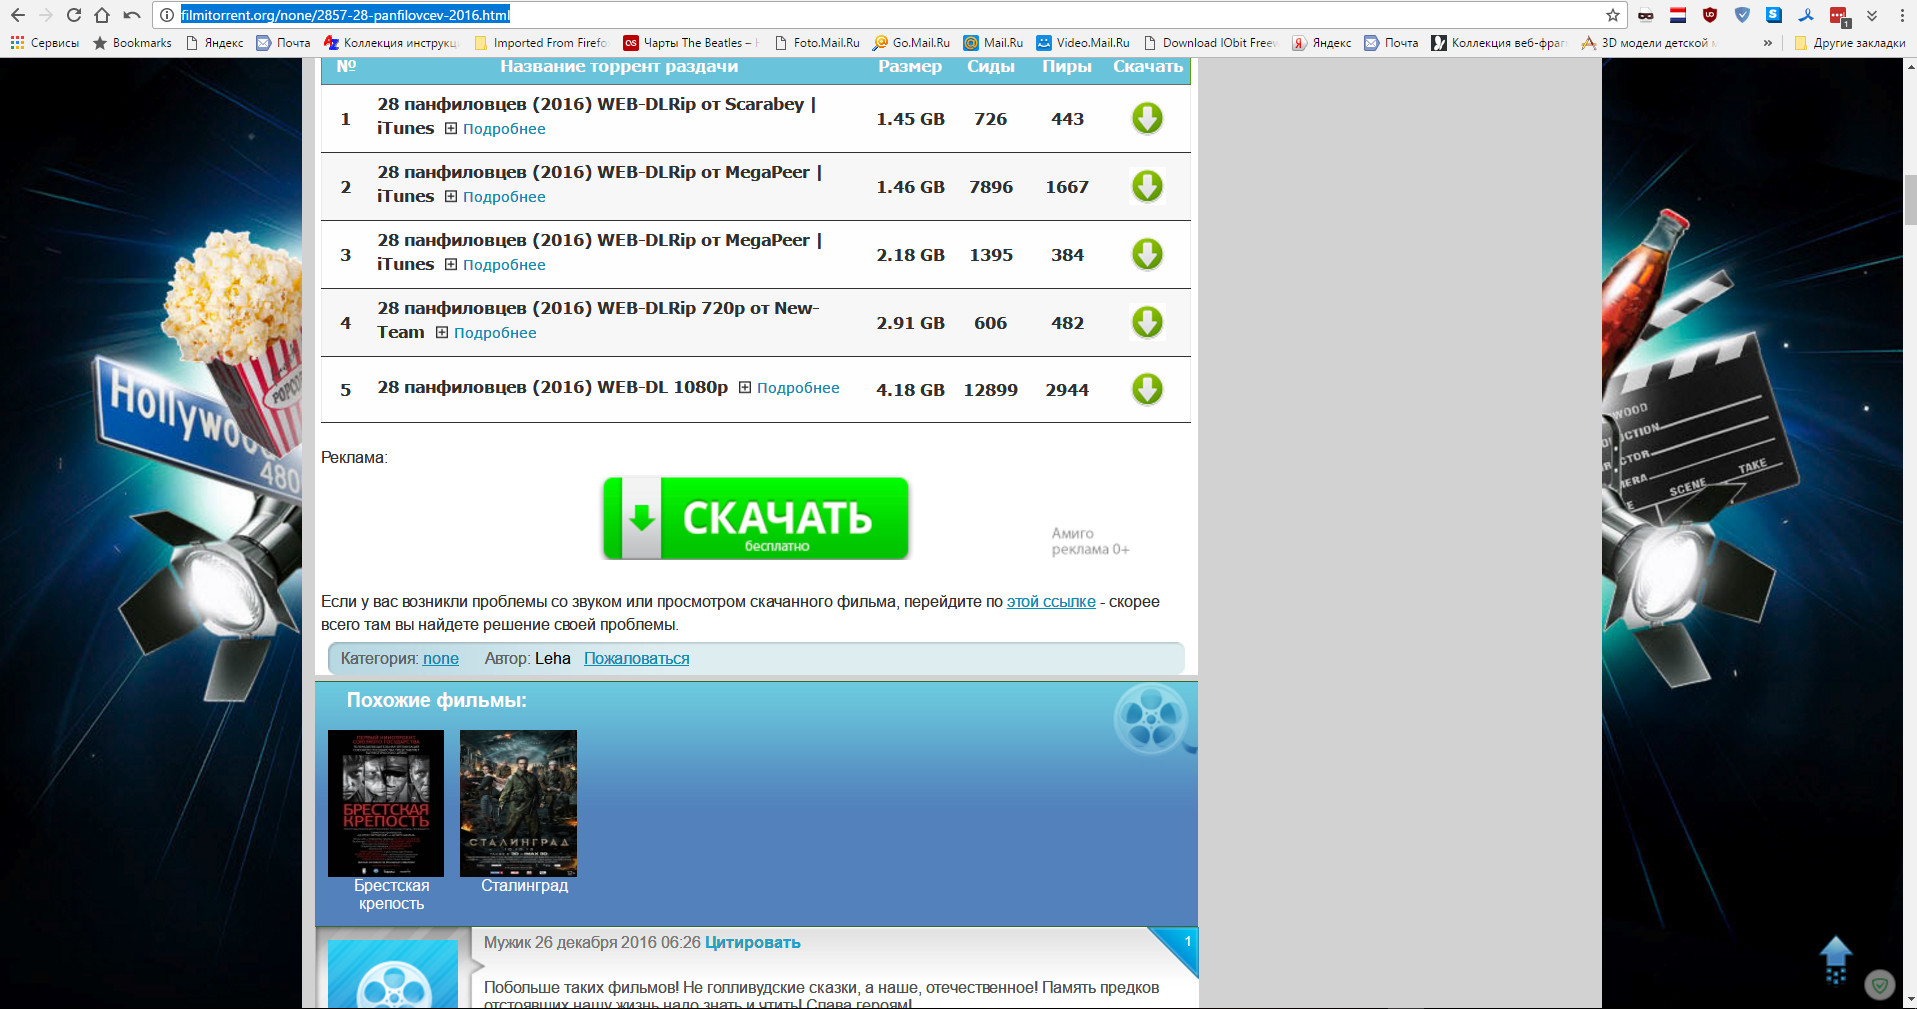The height and width of the screenshot is (1009, 1917).
Task: Open the Video.Mail.Ru bookmark
Action: [x=1083, y=43]
